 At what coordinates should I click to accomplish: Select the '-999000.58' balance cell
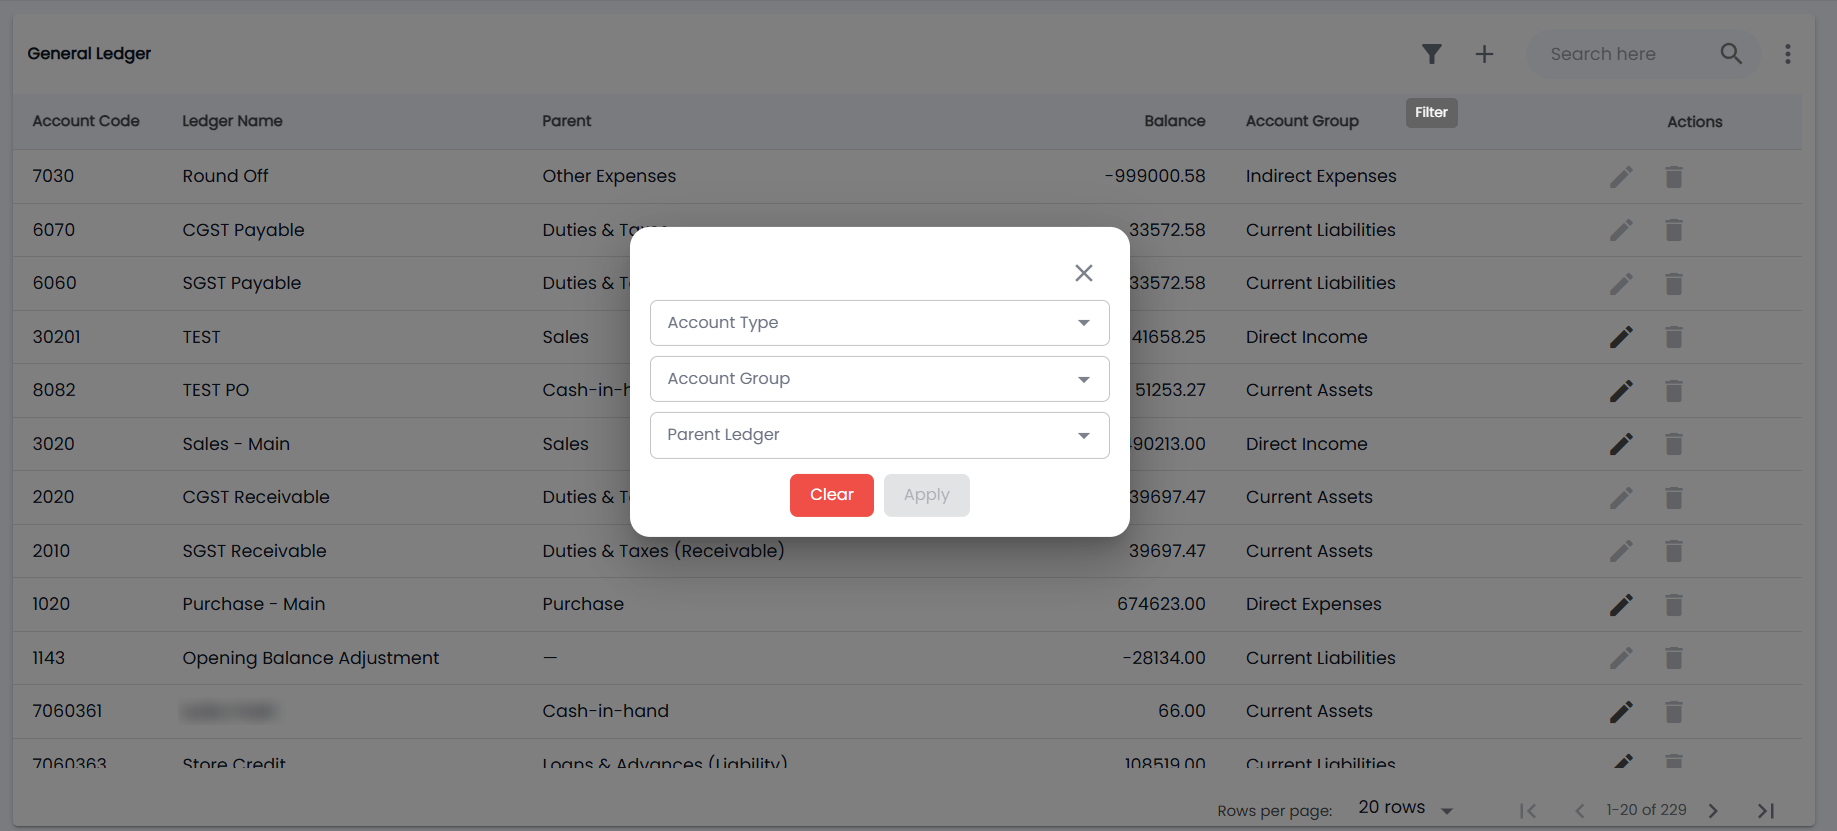click(1155, 176)
